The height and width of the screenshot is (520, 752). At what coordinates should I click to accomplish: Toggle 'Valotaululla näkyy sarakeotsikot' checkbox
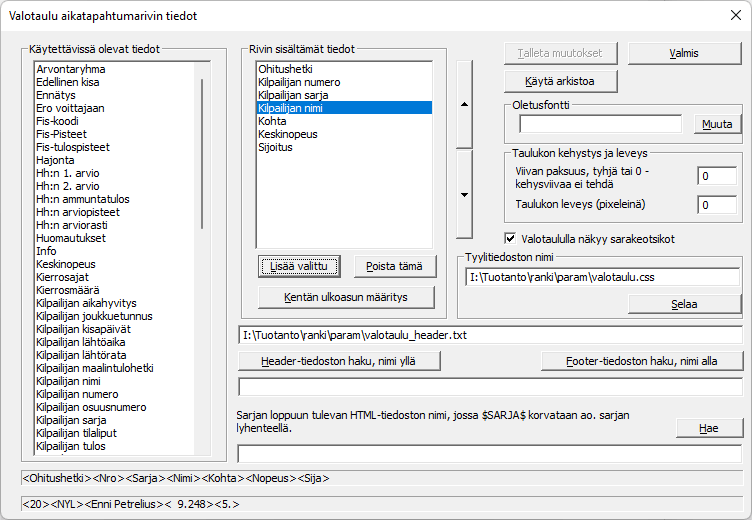tap(510, 239)
